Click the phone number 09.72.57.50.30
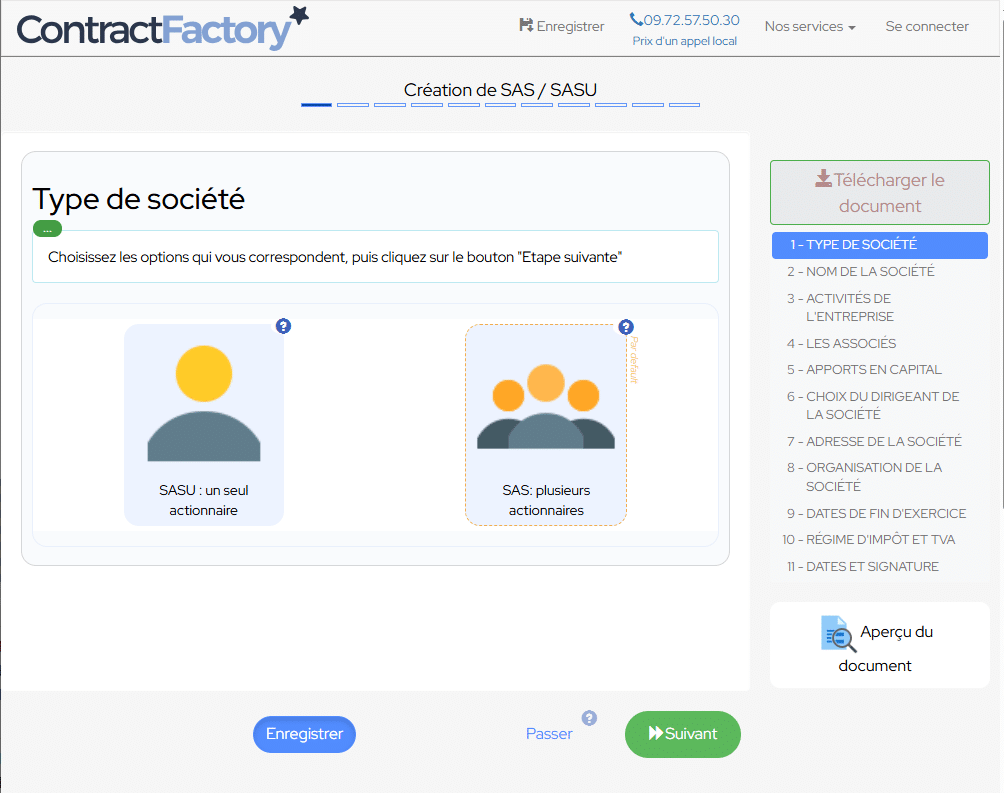 pyautogui.click(x=685, y=20)
